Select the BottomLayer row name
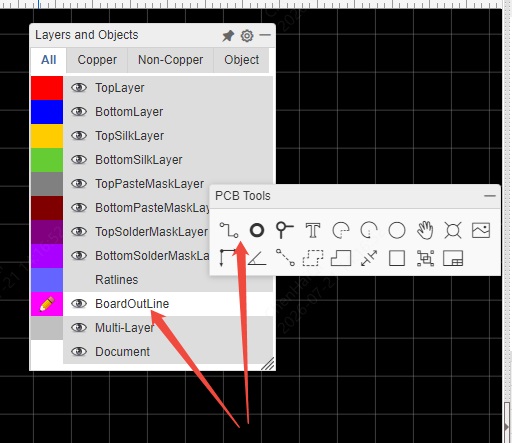The height and width of the screenshot is (443, 512). pyautogui.click(x=129, y=112)
